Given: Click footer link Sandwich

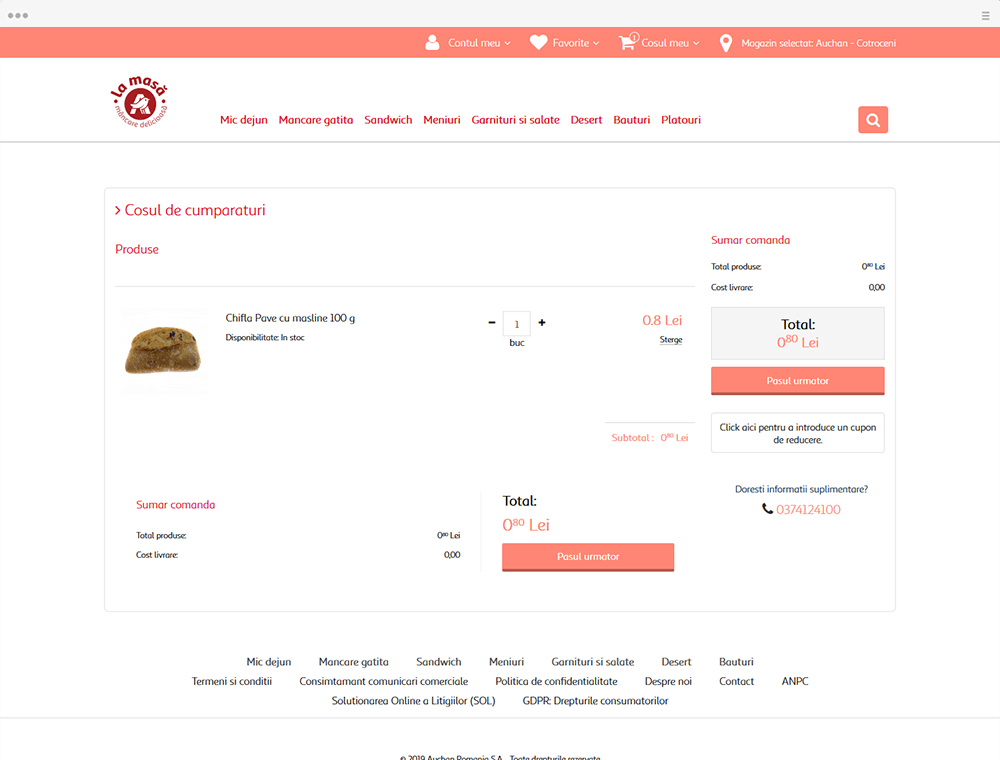Looking at the screenshot, I should coord(439,662).
